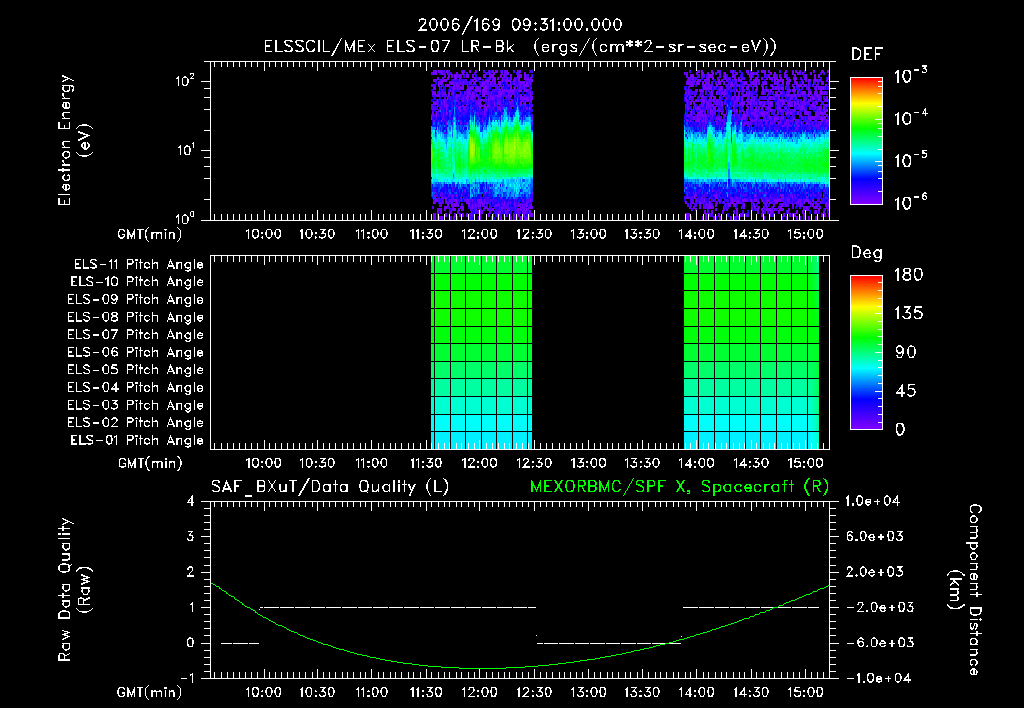Screen dimensions: 1024x708
Task: Click the second electron spectrogram data block starting 14:00
Action: (756, 144)
